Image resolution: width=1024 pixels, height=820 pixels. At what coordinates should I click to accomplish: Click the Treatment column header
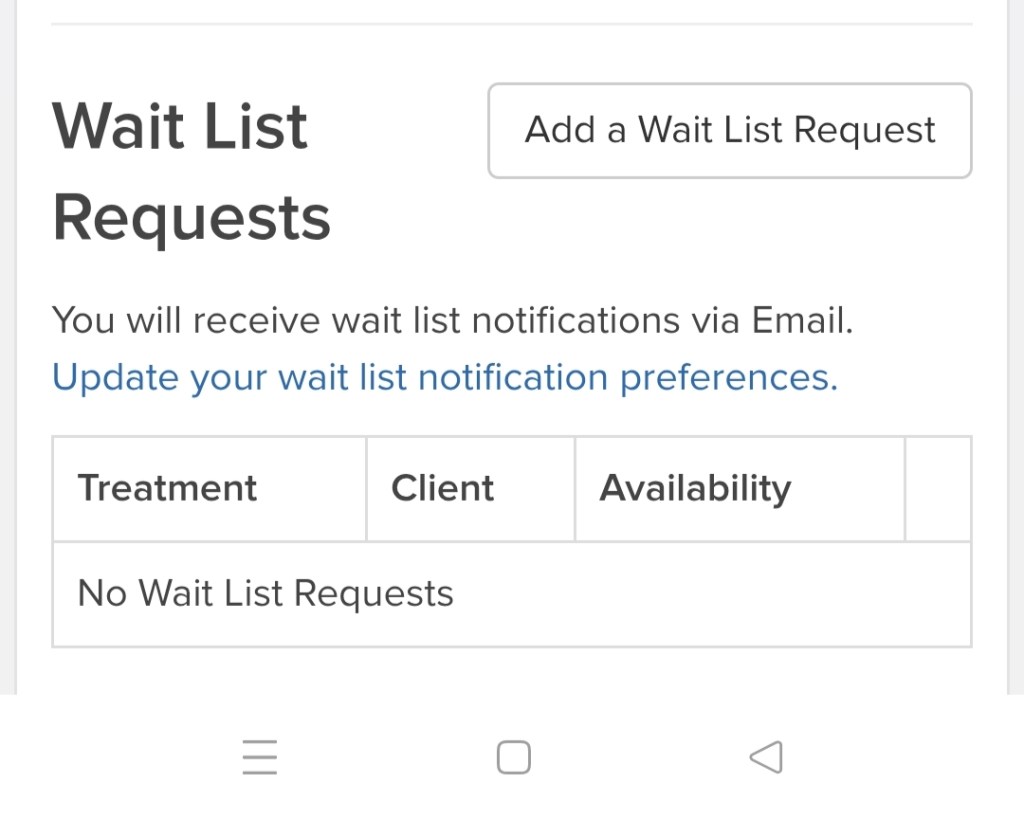click(168, 489)
